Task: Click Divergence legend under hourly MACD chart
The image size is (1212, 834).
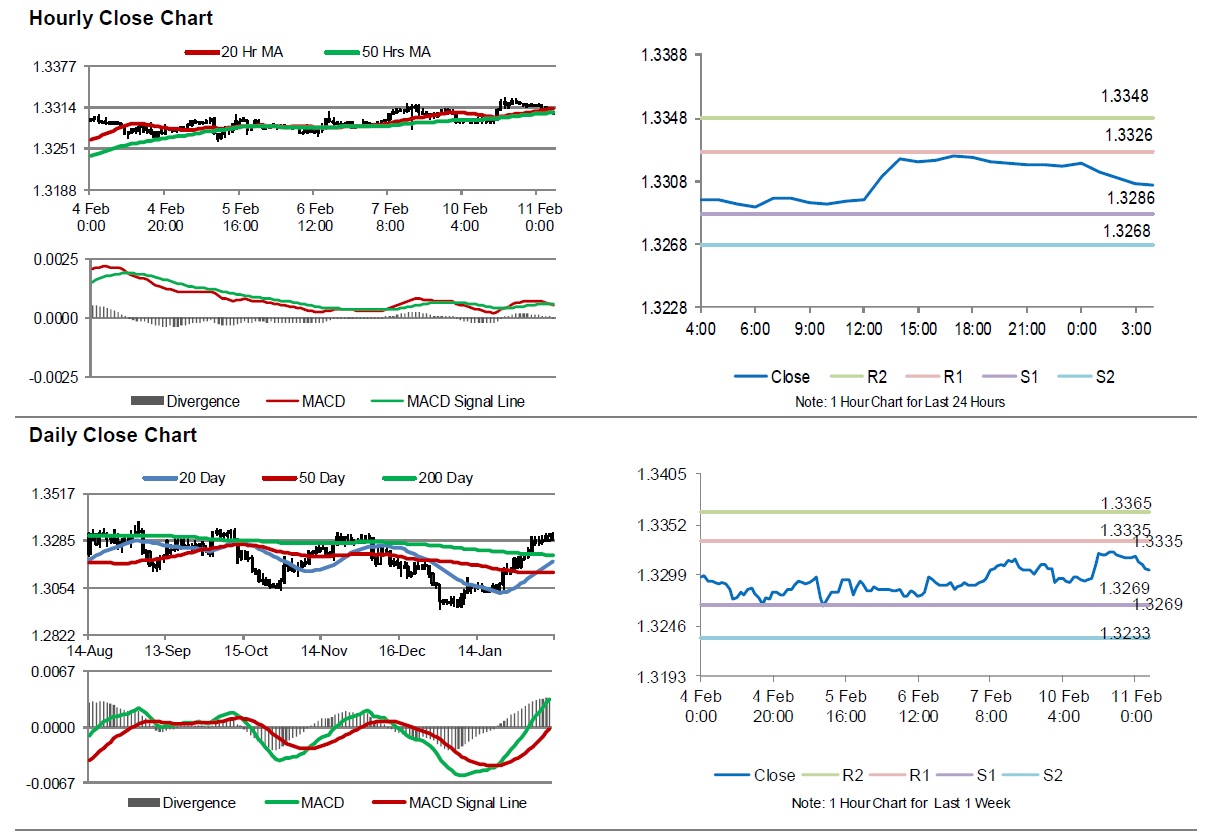Action: (185, 401)
